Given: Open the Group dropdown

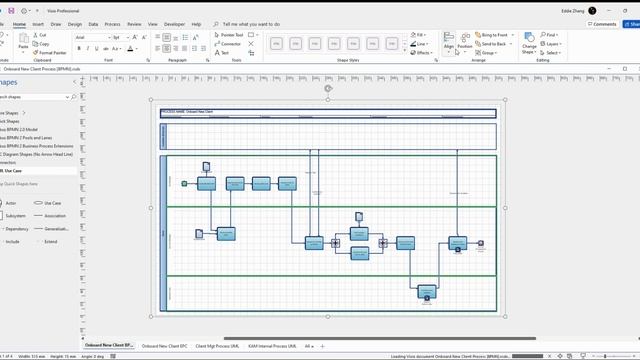Looking at the screenshot, I should pyautogui.click(x=486, y=53).
